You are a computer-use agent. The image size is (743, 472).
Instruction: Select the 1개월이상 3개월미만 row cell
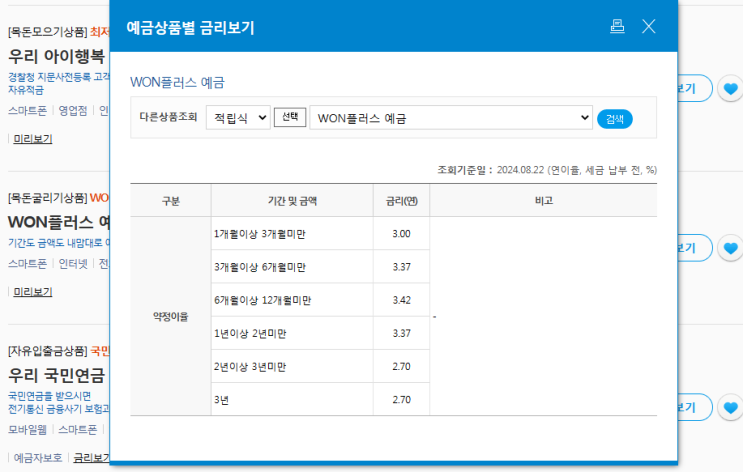coord(292,234)
